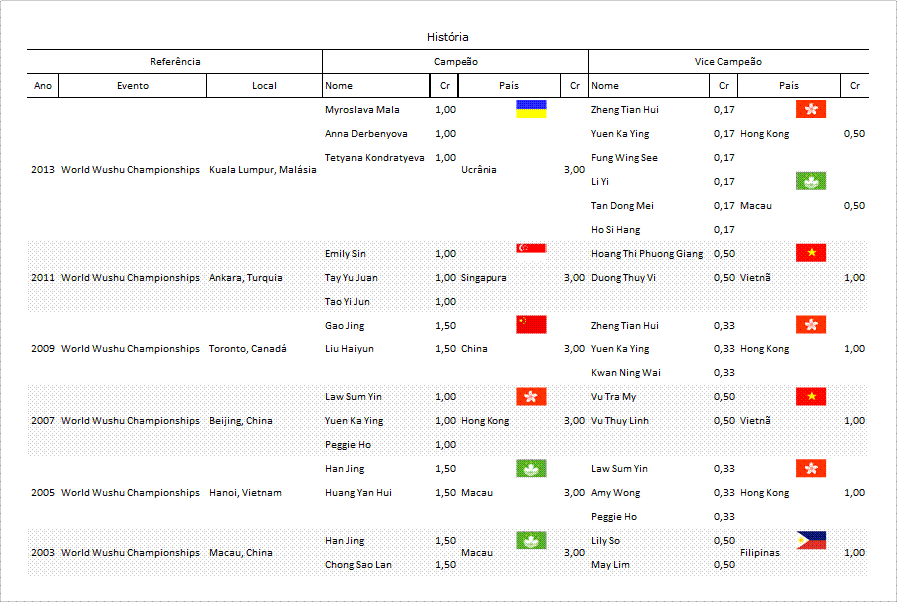Image resolution: width=897 pixels, height=603 pixels.
Task: Select the Vice Campeão group header
Action: click(728, 62)
